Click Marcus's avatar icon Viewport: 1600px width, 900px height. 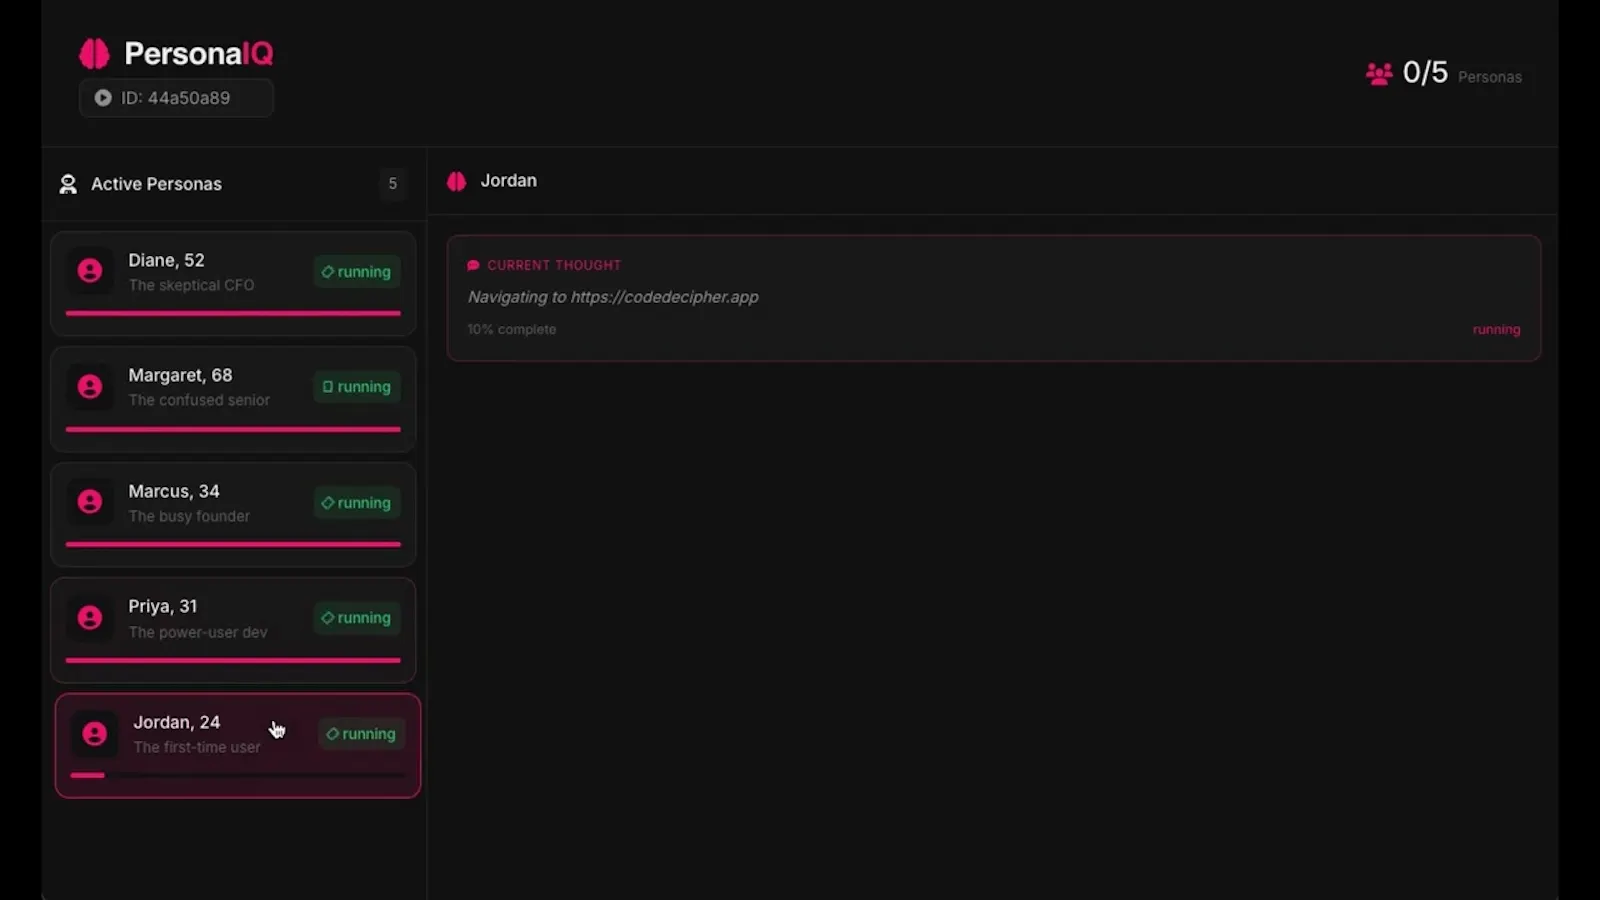[x=90, y=502]
